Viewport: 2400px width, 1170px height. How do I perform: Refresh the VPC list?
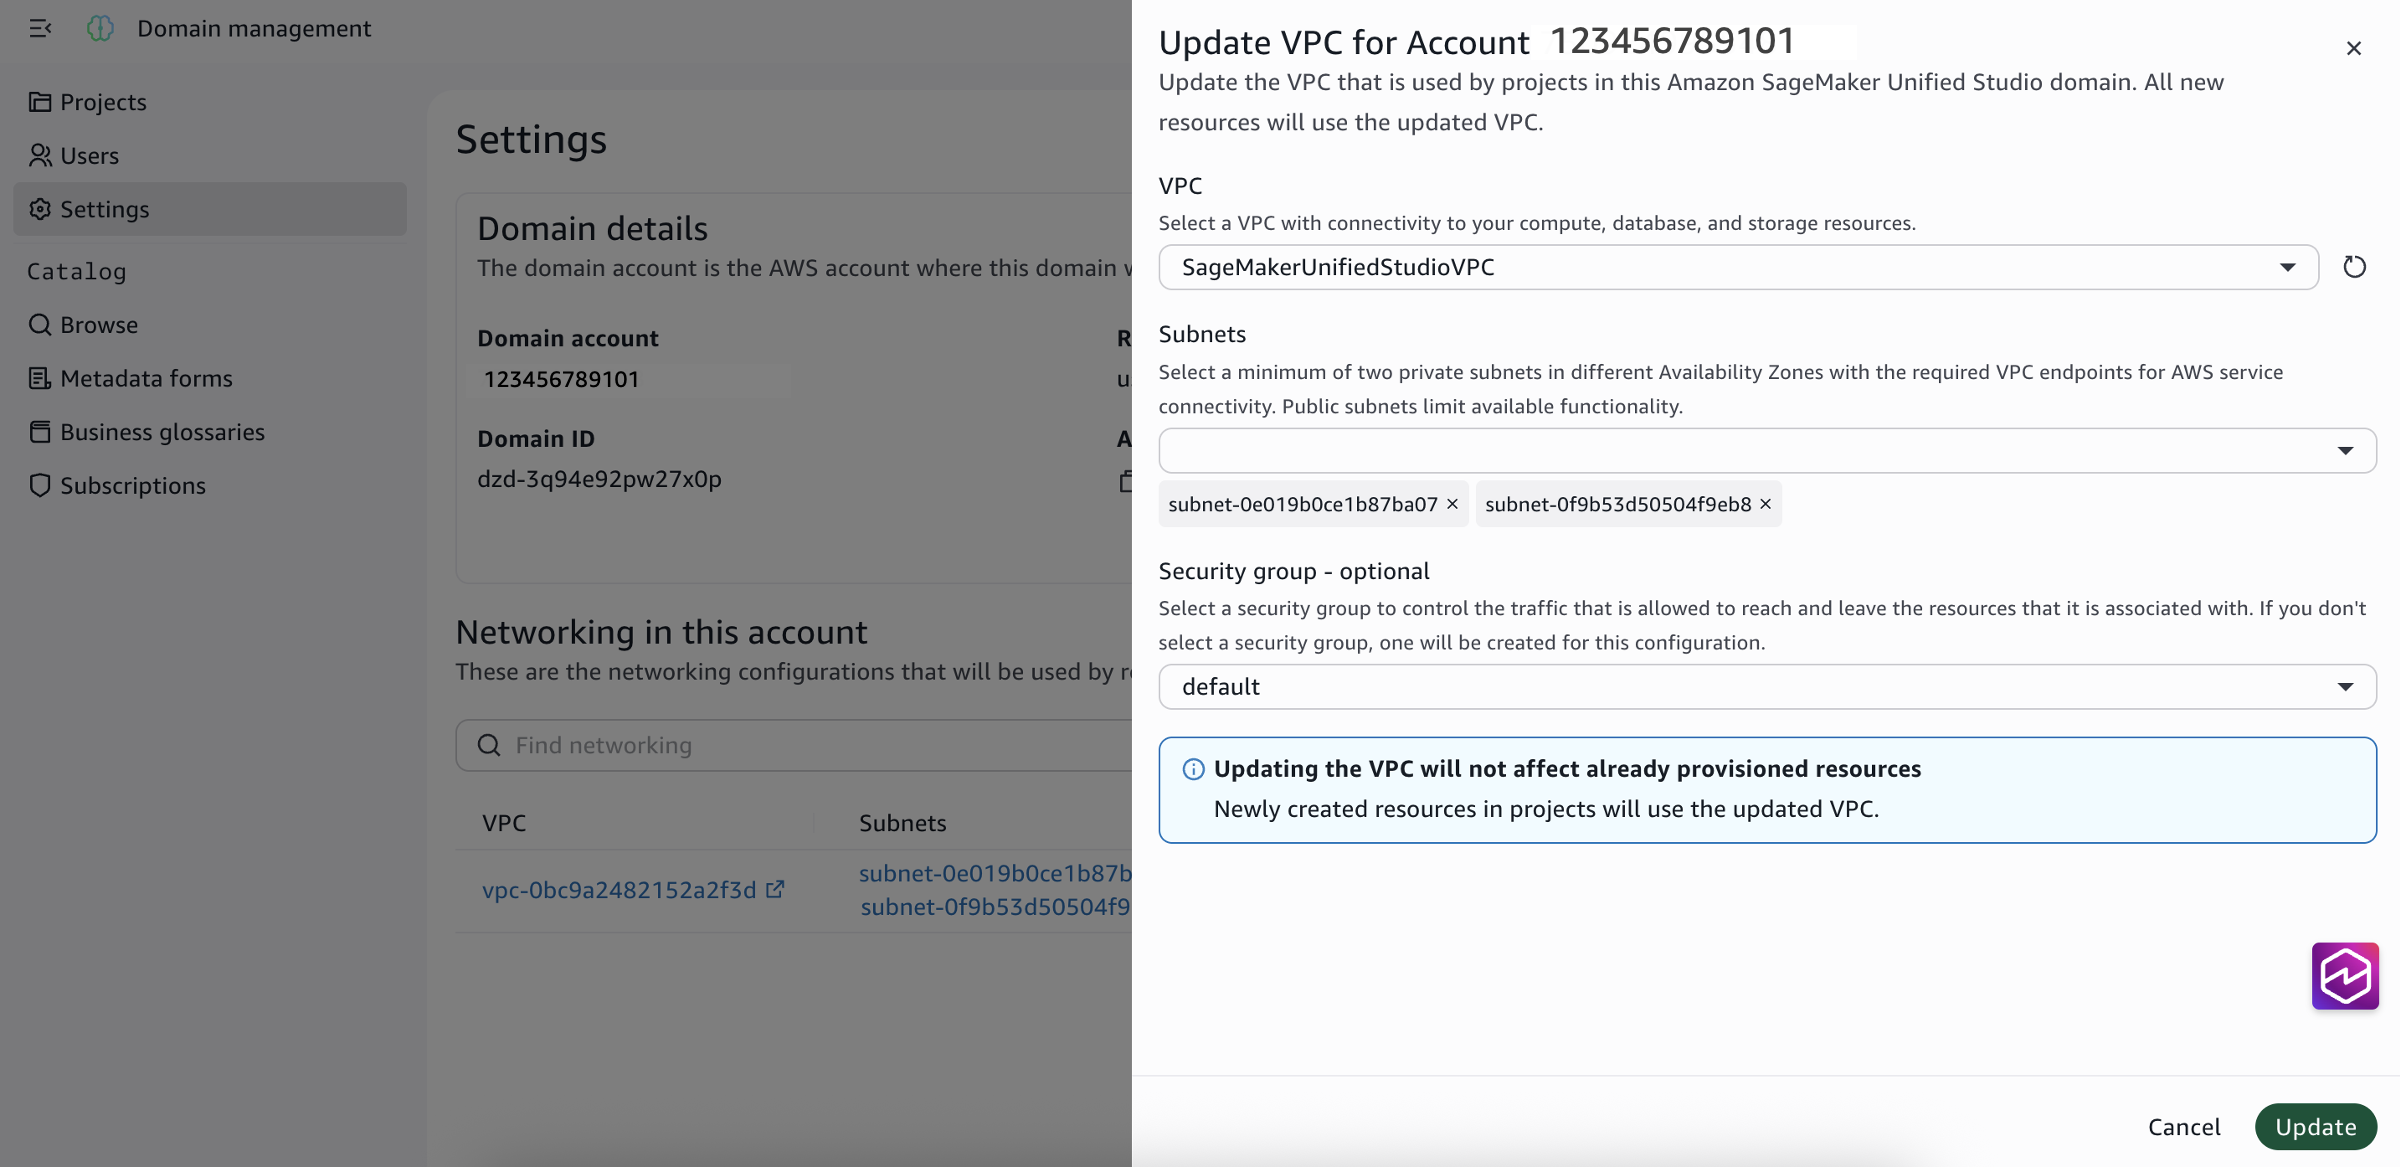click(2354, 267)
